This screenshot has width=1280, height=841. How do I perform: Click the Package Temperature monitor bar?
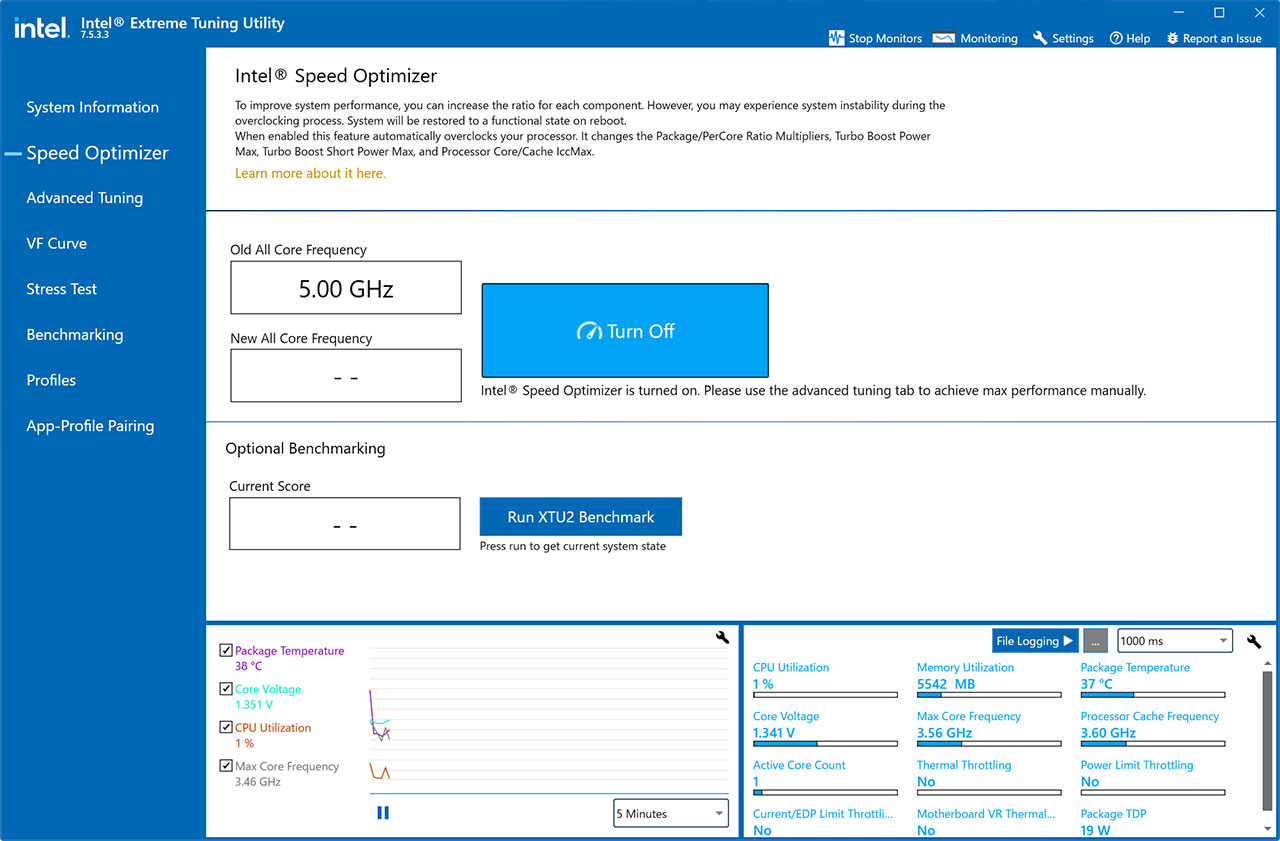(1153, 695)
